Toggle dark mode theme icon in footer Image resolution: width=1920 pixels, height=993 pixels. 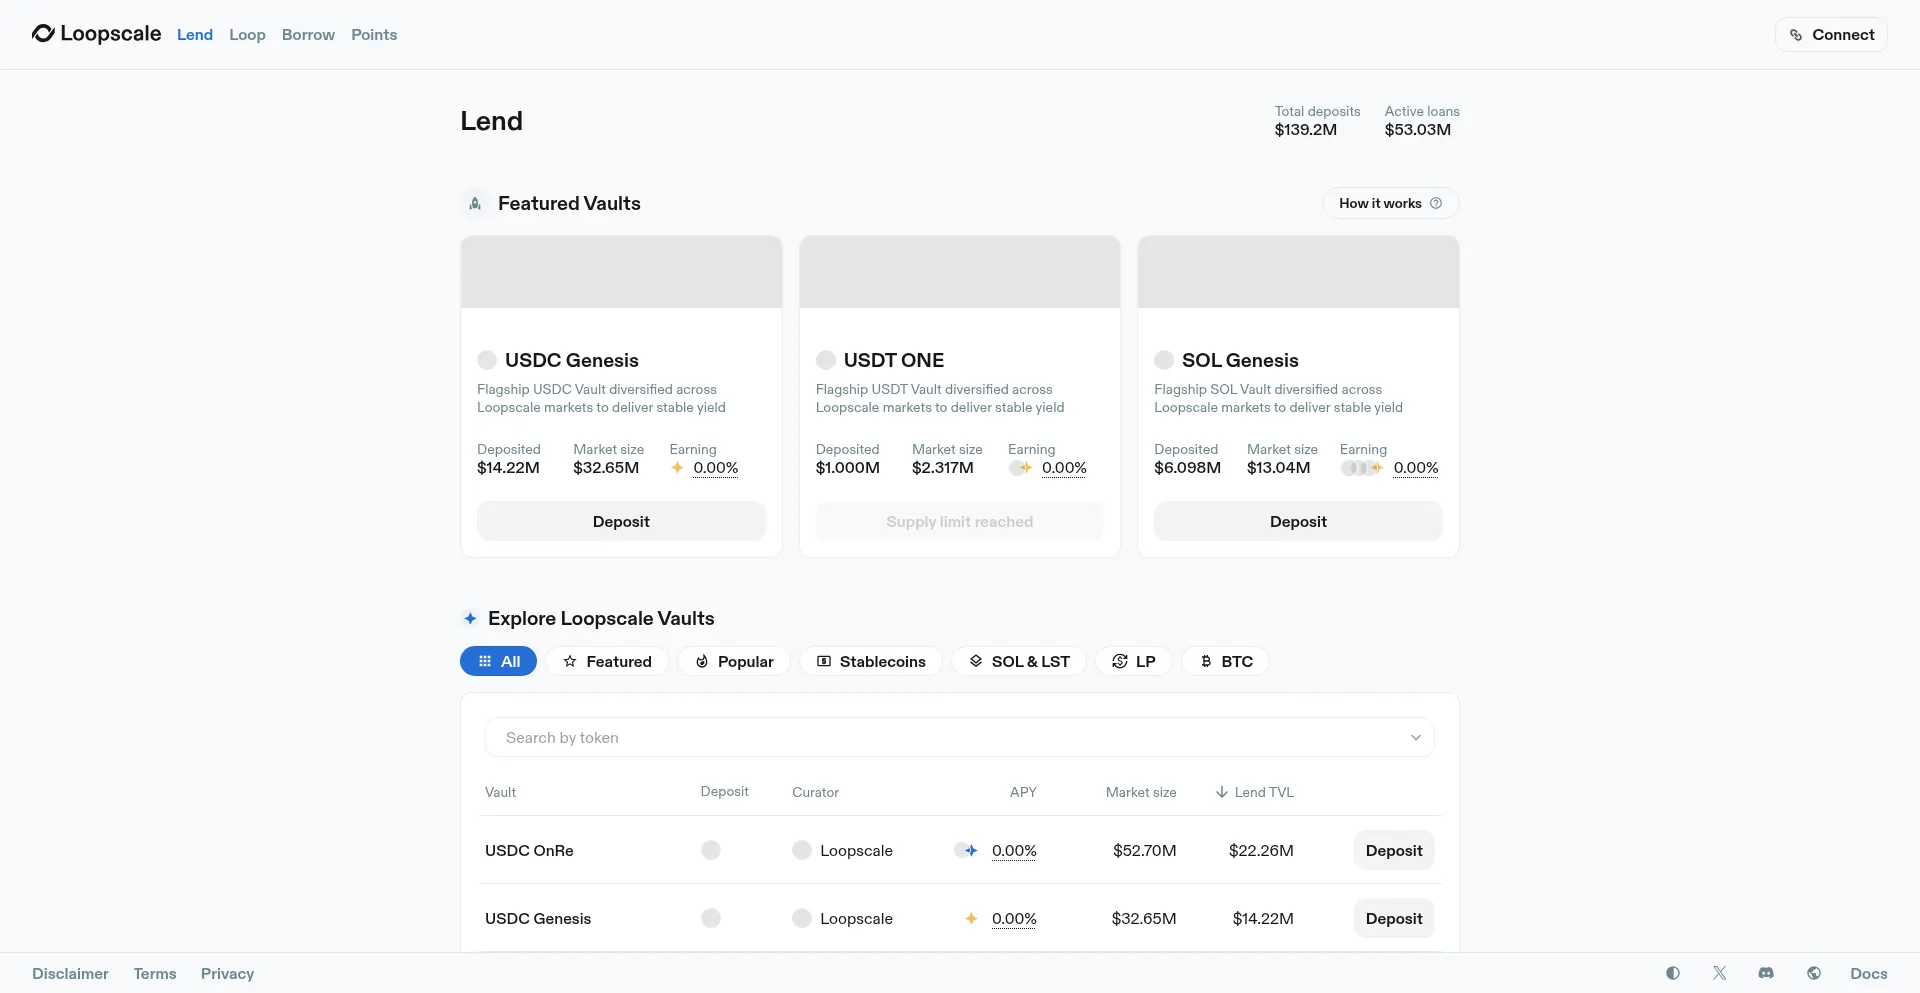click(1673, 973)
